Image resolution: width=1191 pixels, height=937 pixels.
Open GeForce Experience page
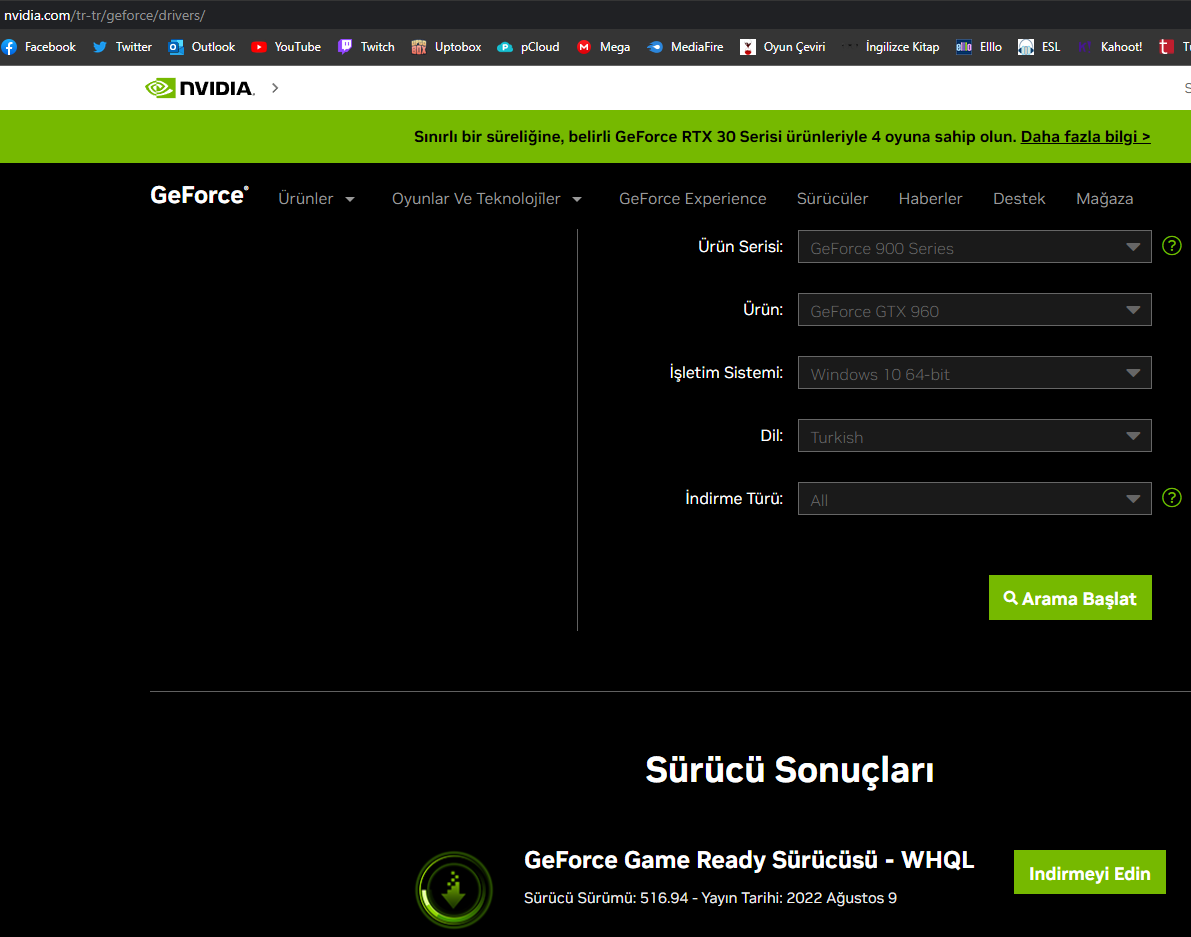693,199
